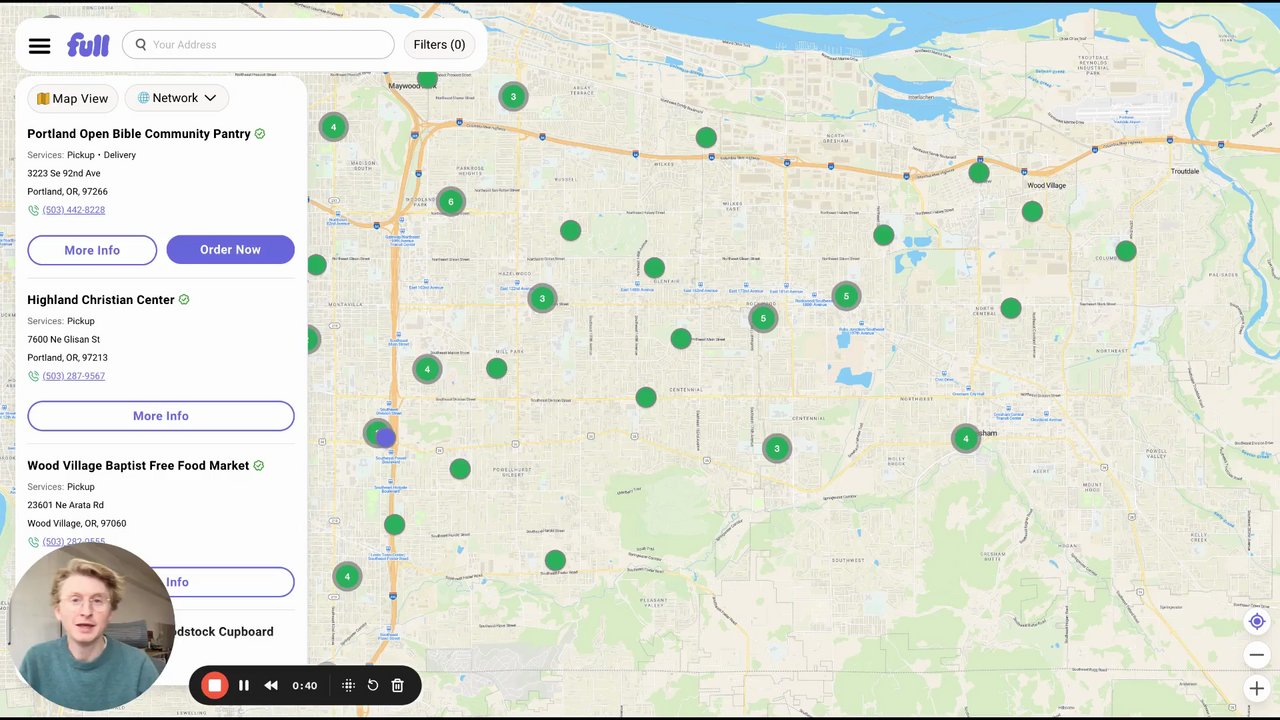
Task: Click the Order Now button
Action: pyautogui.click(x=230, y=250)
